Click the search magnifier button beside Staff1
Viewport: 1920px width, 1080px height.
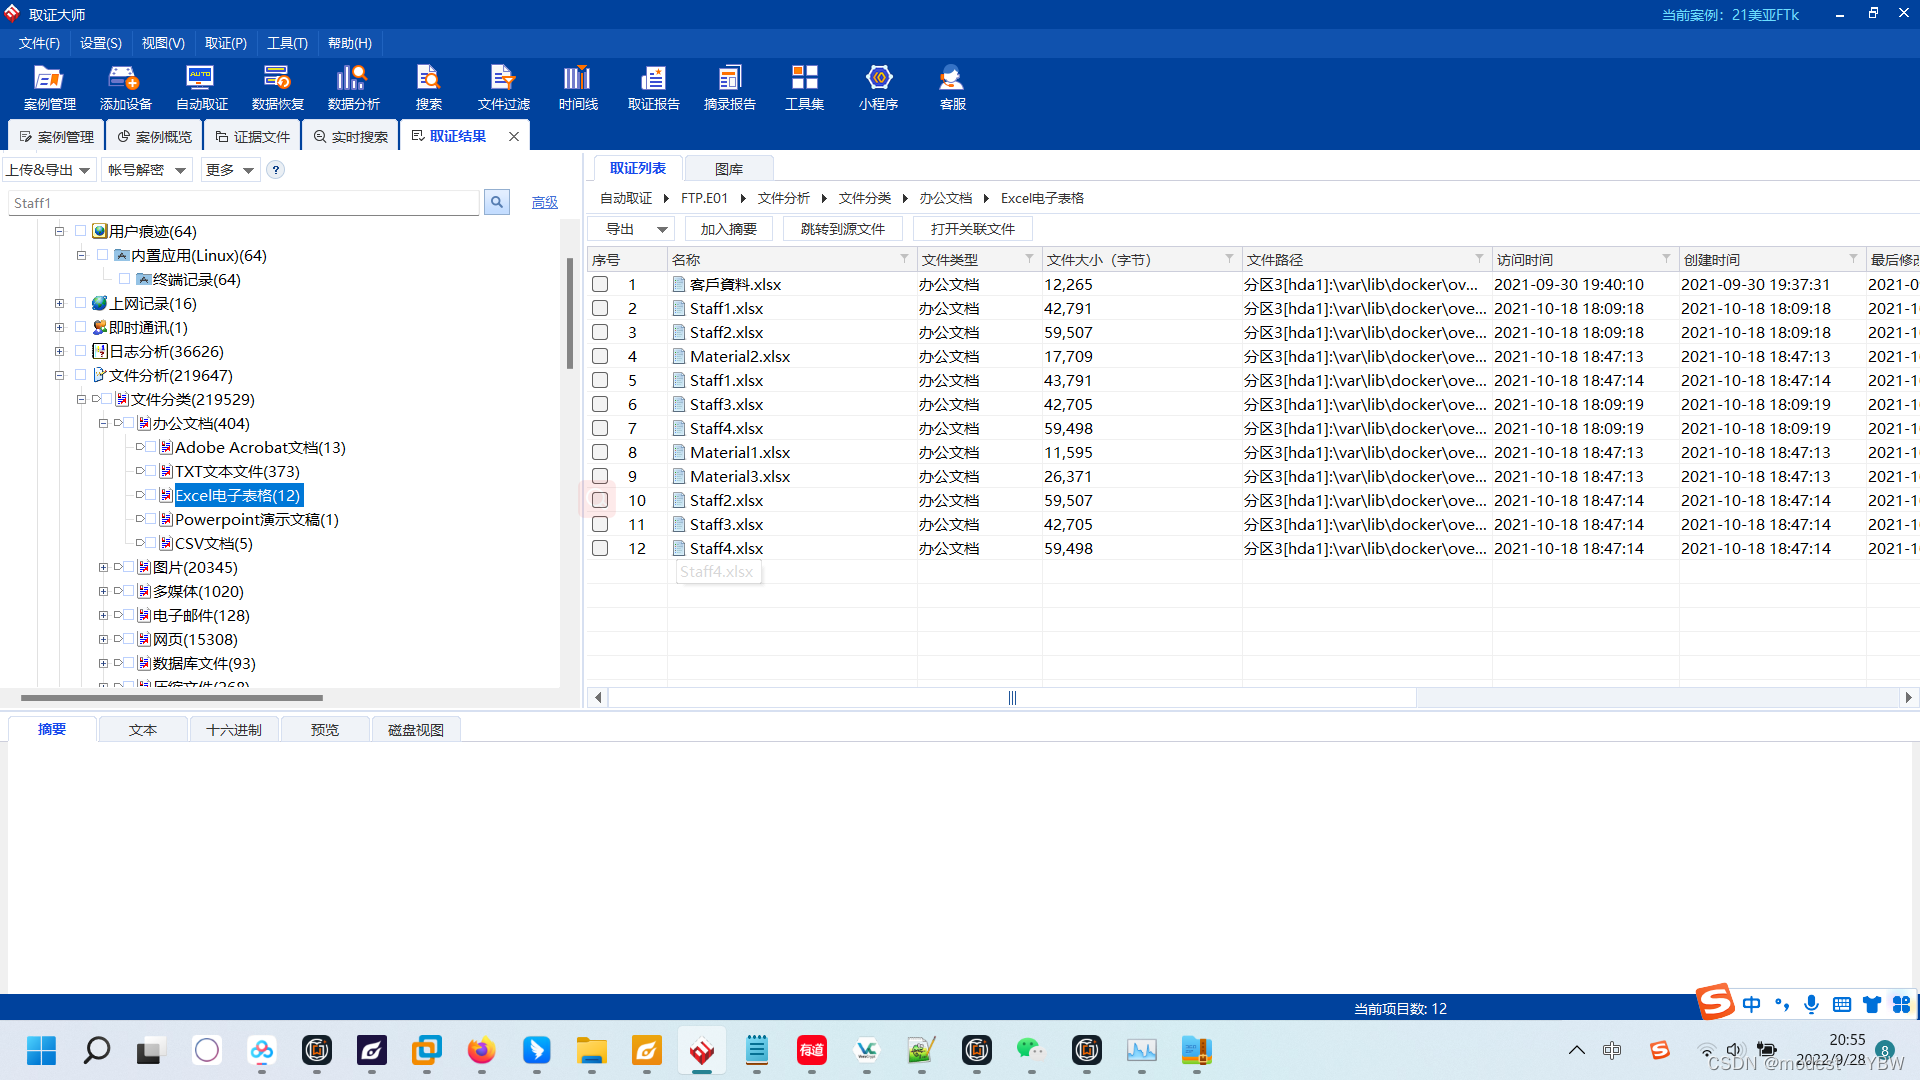(x=497, y=202)
